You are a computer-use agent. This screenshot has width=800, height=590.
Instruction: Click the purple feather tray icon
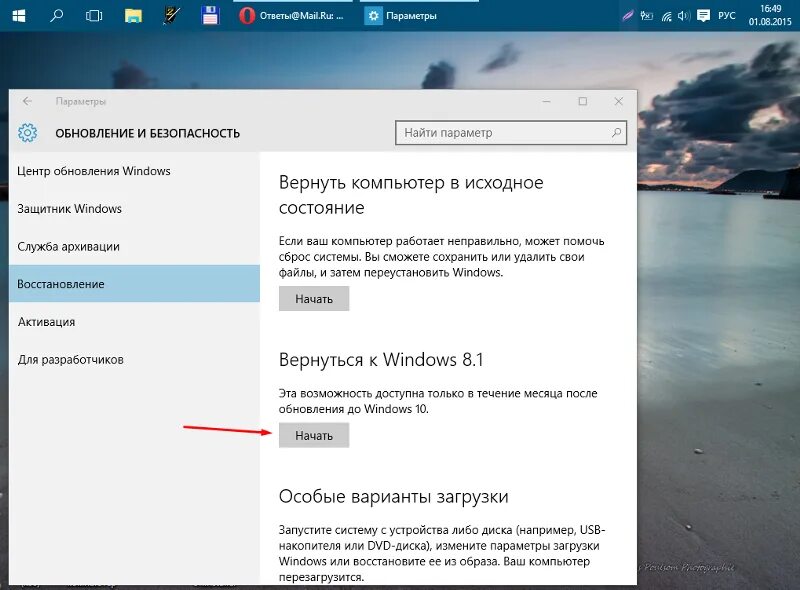(x=628, y=16)
